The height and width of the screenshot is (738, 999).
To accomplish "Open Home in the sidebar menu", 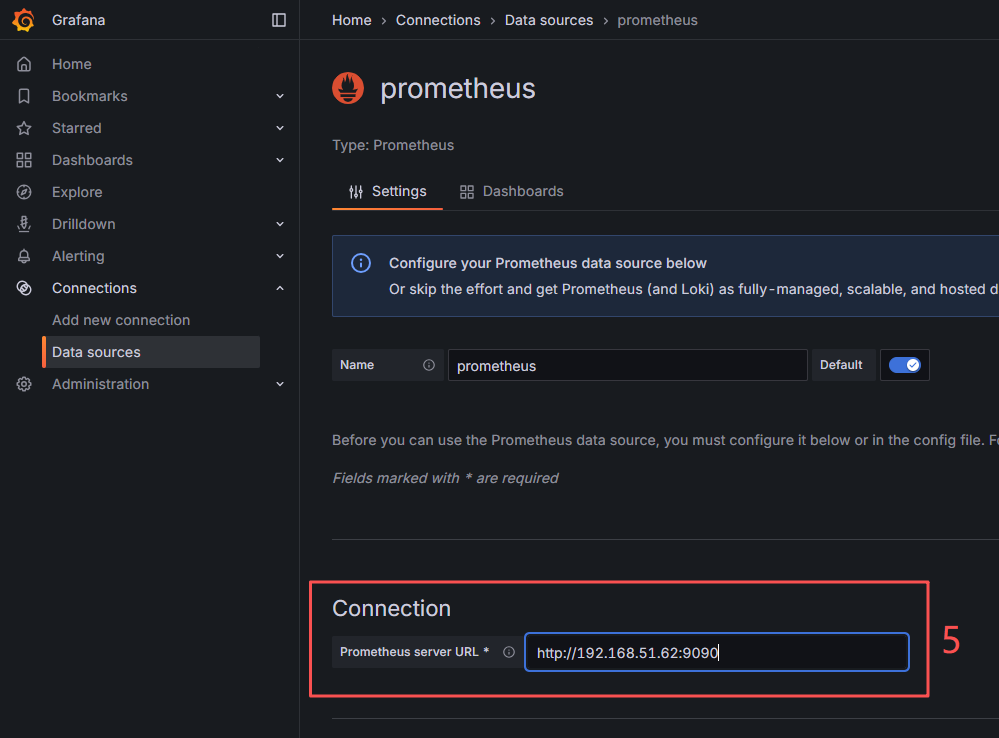I will [71, 64].
